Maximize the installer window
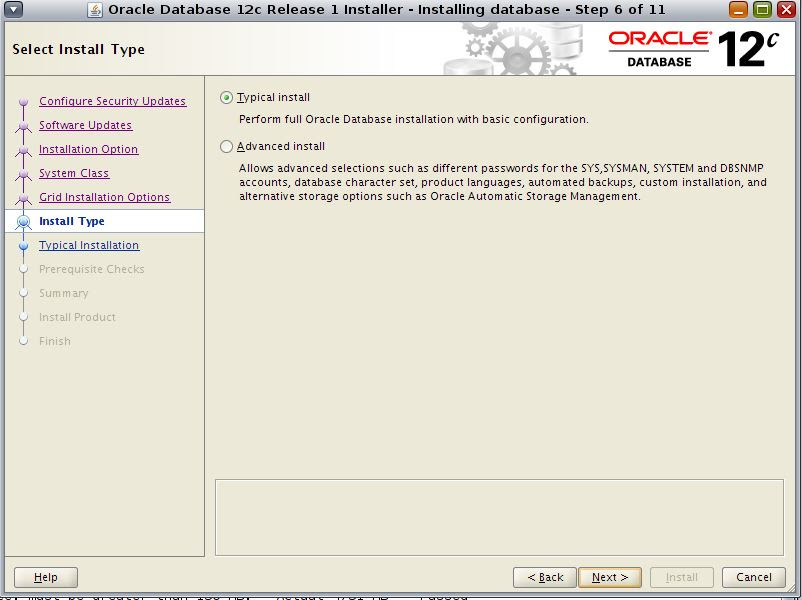Image resolution: width=802 pixels, height=600 pixels. click(762, 9)
